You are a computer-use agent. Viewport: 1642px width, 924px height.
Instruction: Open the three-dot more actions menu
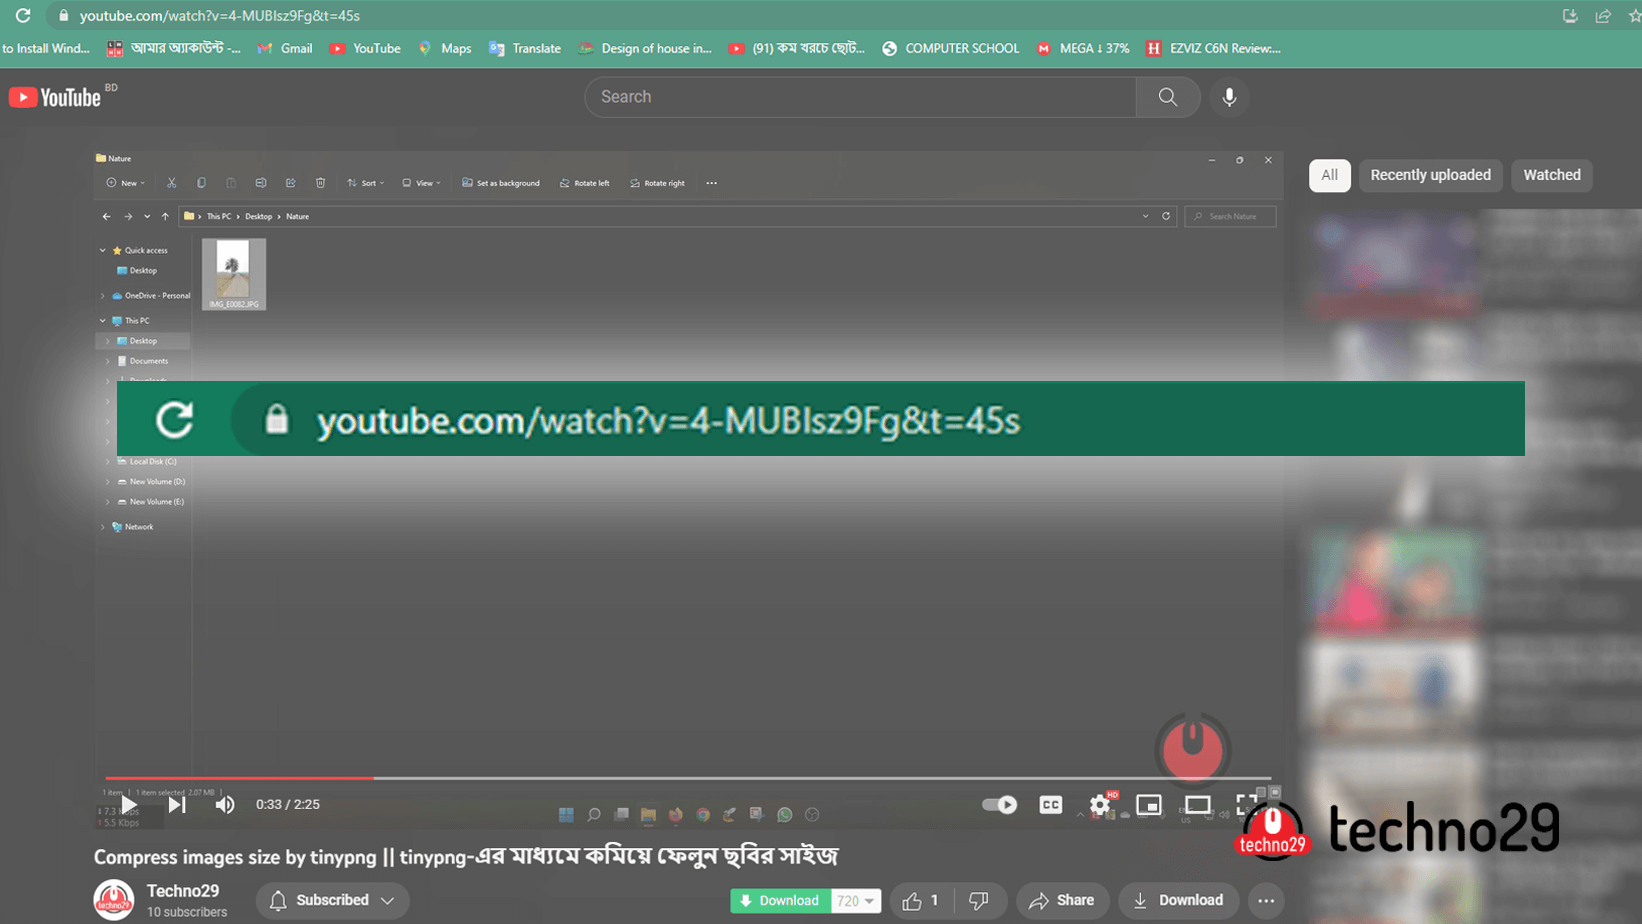click(x=1266, y=901)
